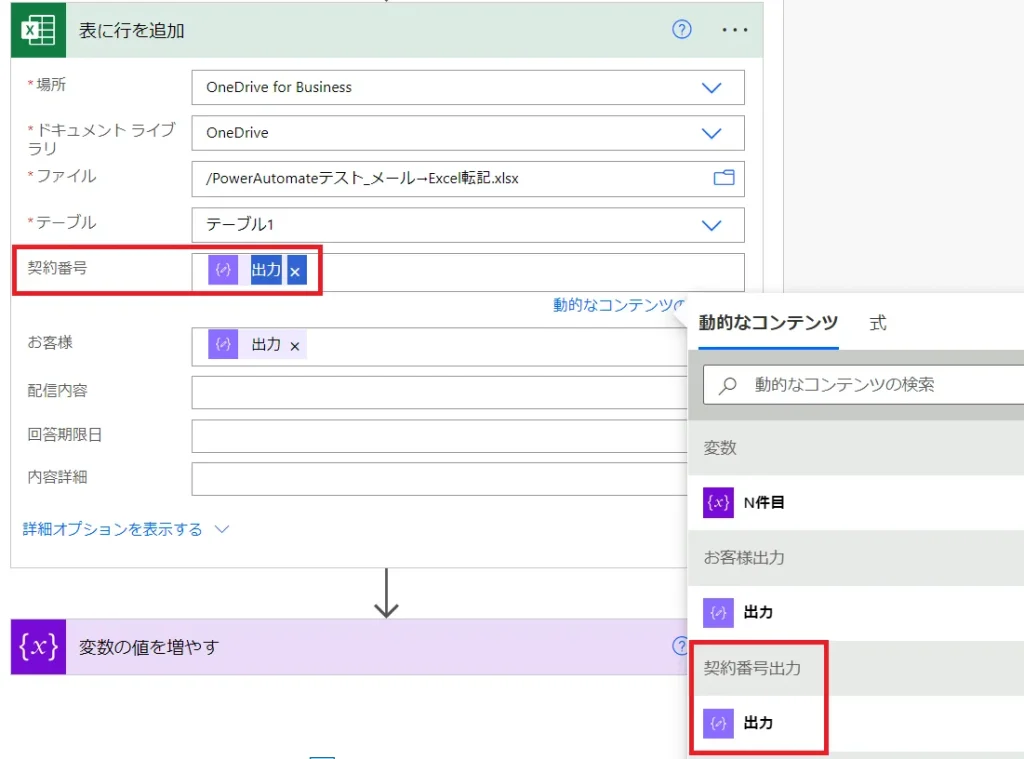This screenshot has height=759, width=1024.
Task: Expand the 場所 dropdown
Action: 711,87
